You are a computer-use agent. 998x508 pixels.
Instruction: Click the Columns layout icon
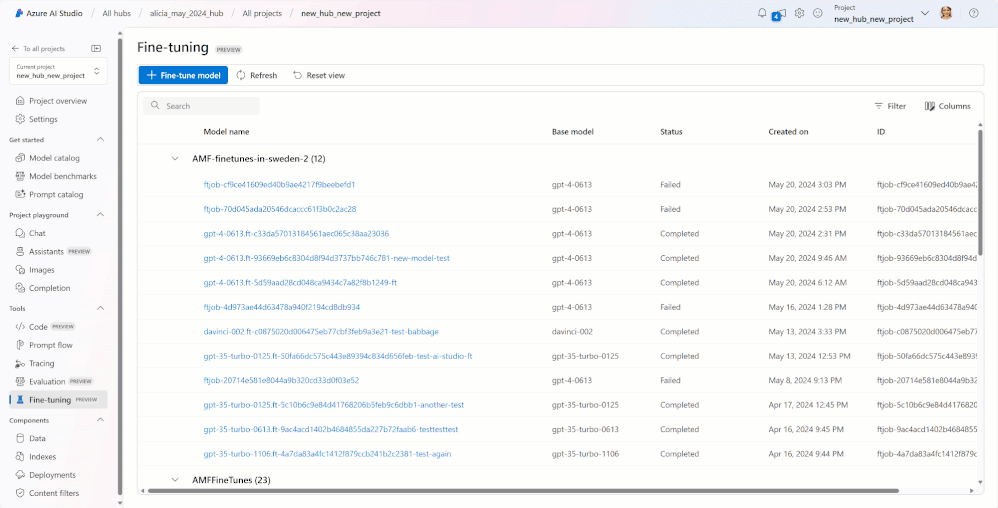[929, 106]
